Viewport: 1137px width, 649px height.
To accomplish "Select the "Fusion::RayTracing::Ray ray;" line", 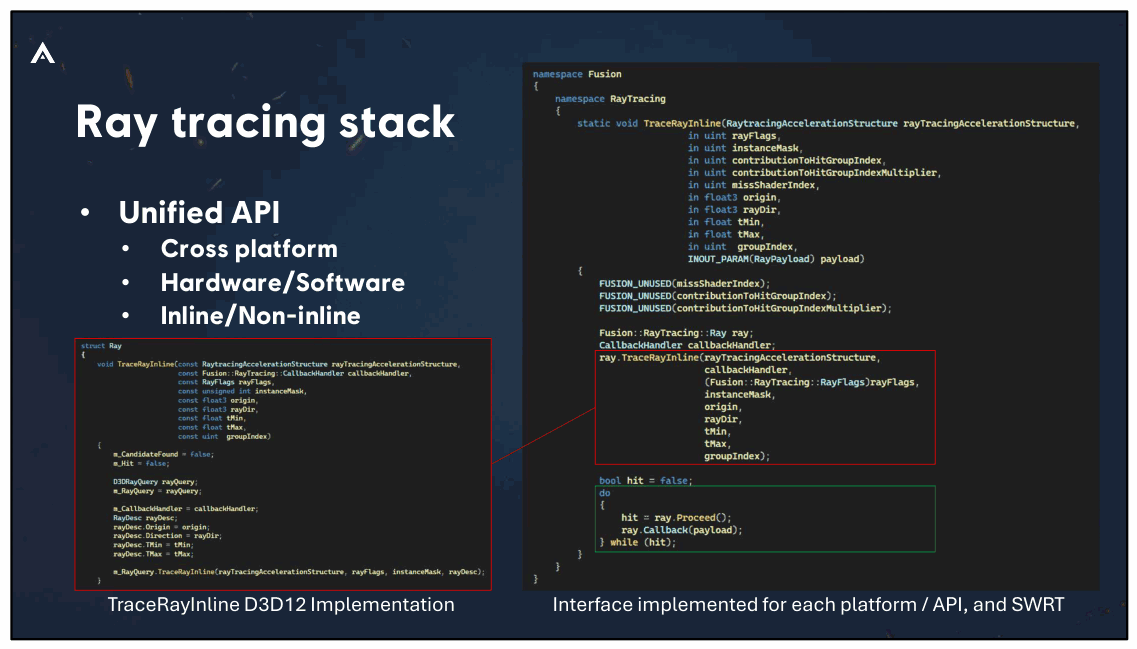I will pos(676,333).
